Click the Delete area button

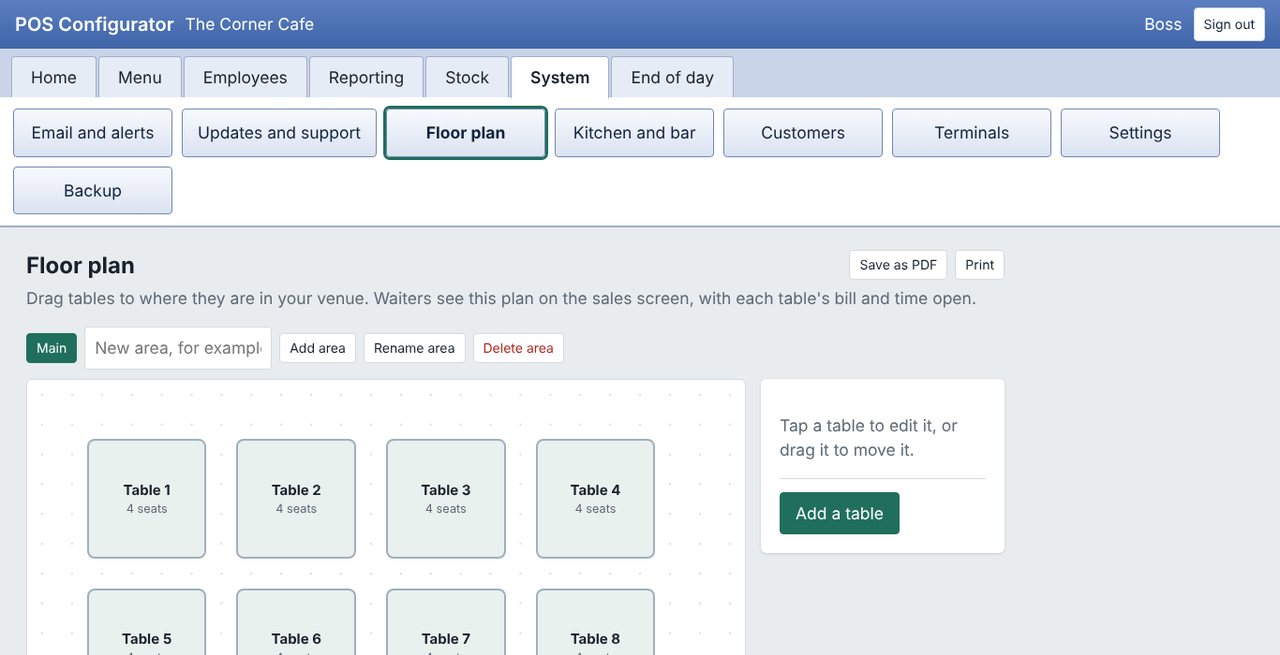518,348
